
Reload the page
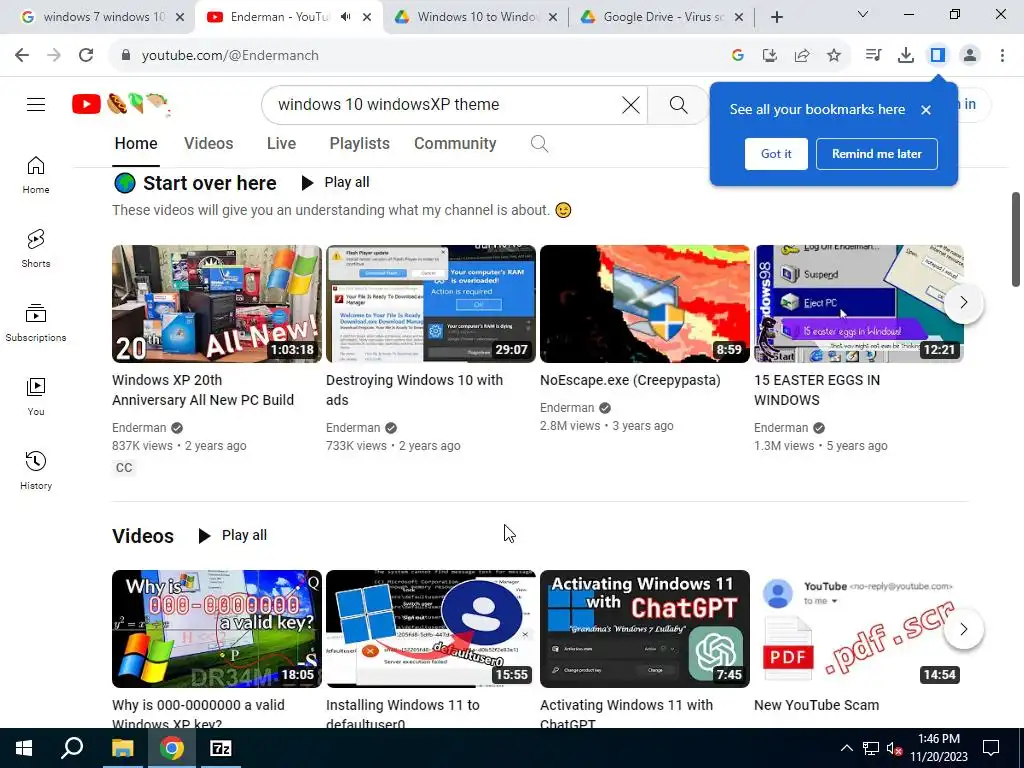(x=86, y=56)
